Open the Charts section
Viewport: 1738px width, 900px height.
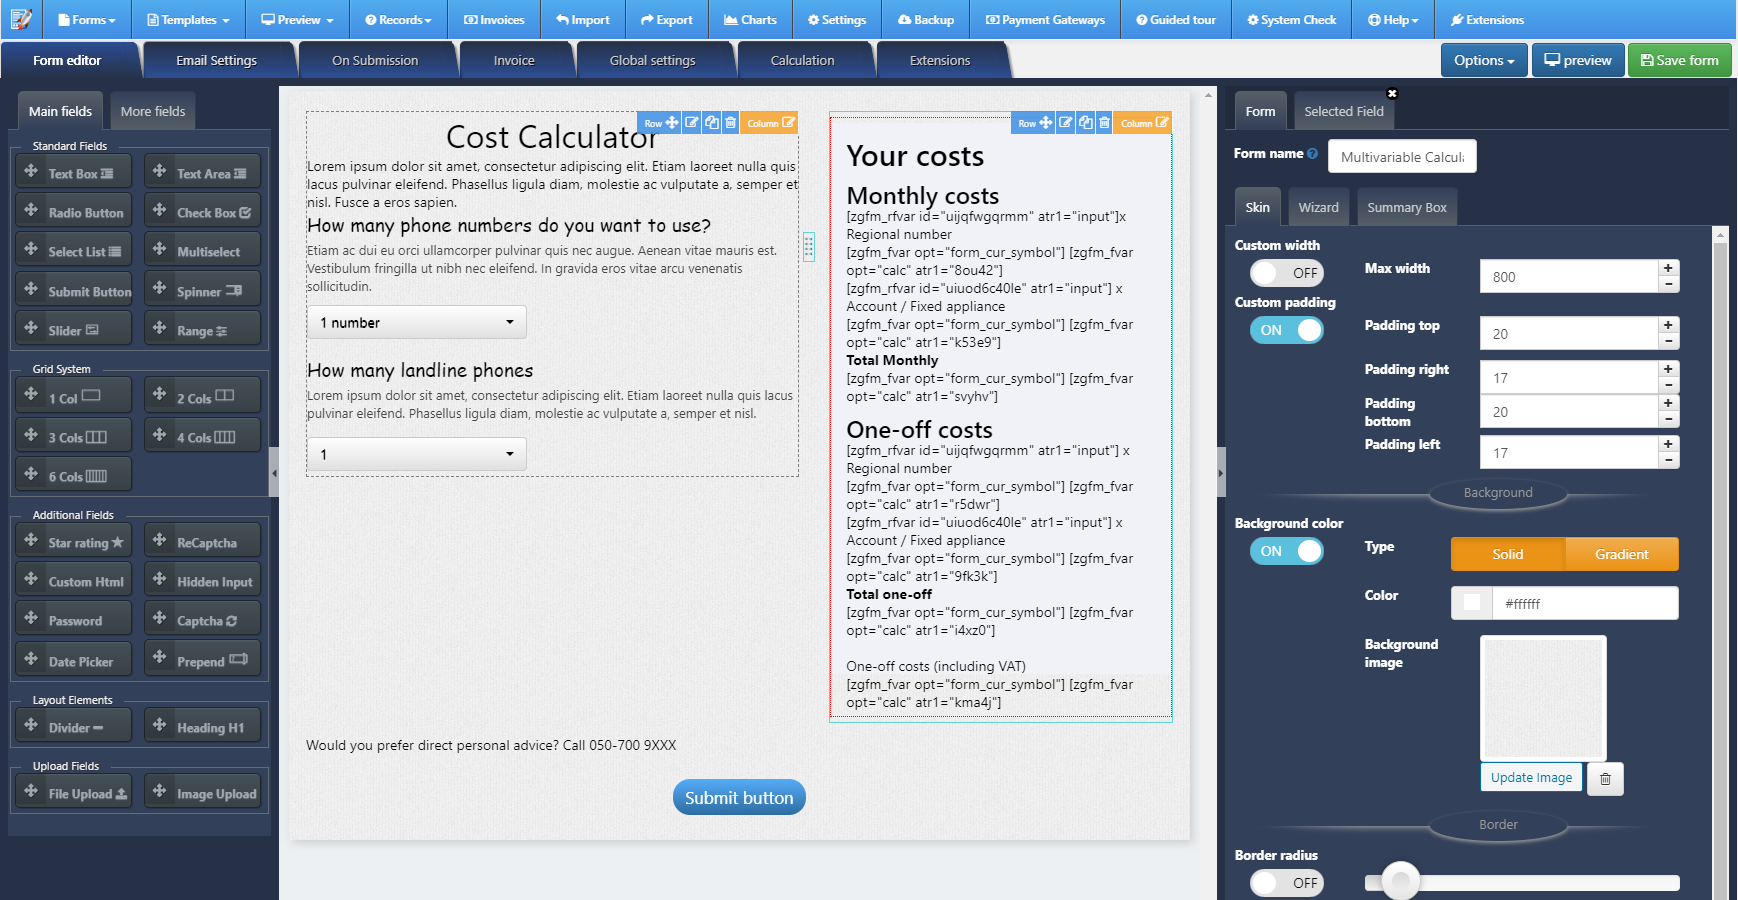[x=750, y=19]
